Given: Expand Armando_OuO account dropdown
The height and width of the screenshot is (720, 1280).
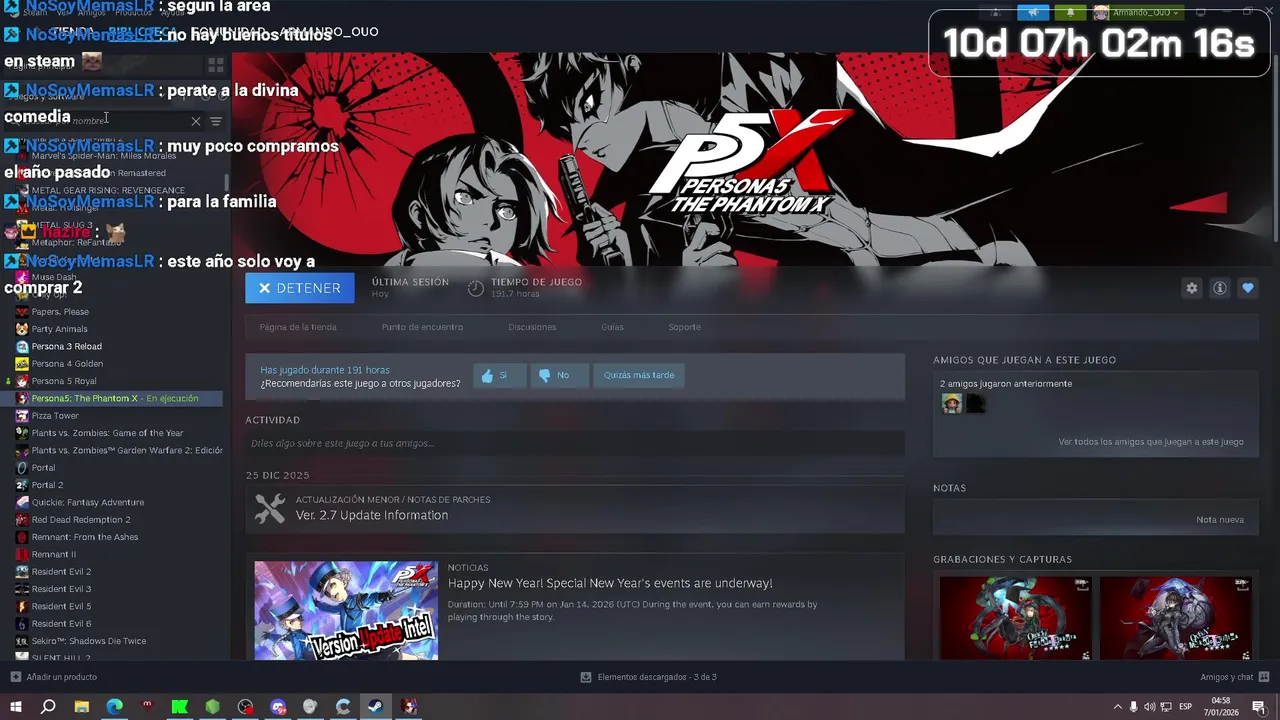Looking at the screenshot, I should (x=1137, y=12).
